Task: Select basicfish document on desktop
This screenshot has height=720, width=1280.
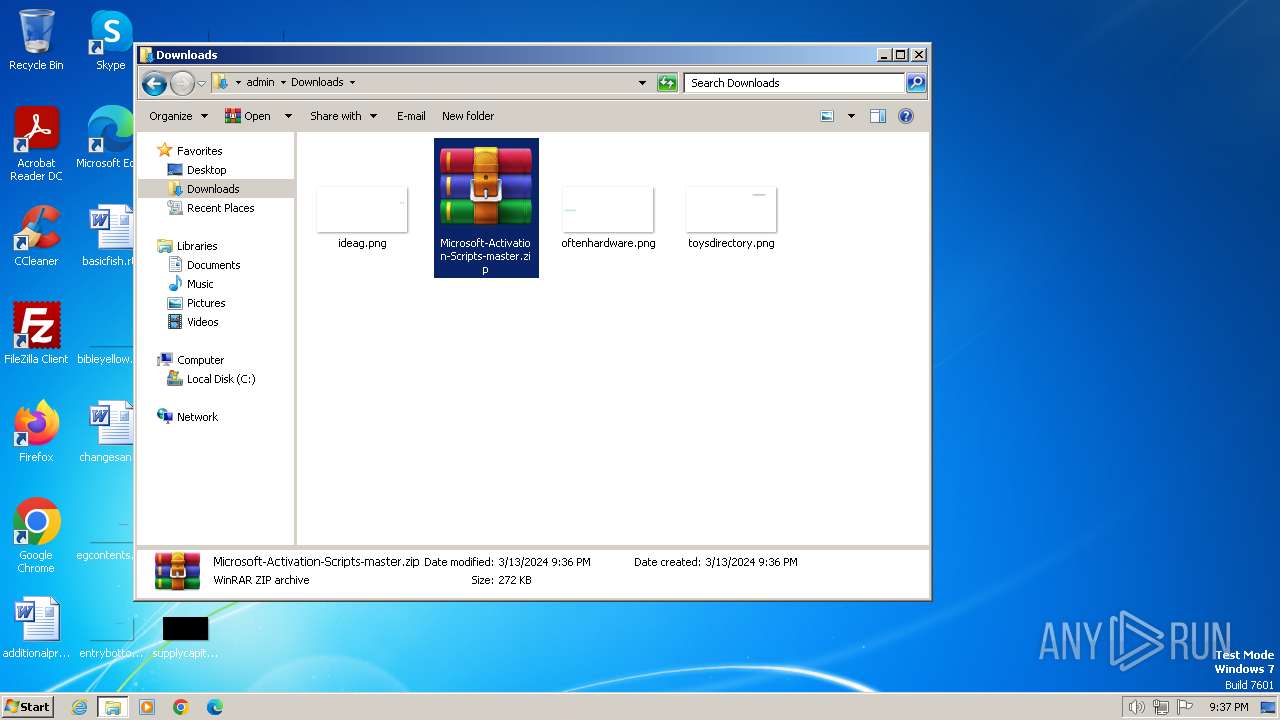Action: (108, 235)
